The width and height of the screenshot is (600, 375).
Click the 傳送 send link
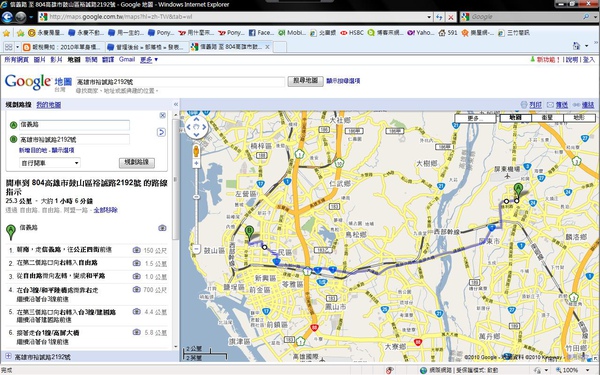[x=558, y=105]
